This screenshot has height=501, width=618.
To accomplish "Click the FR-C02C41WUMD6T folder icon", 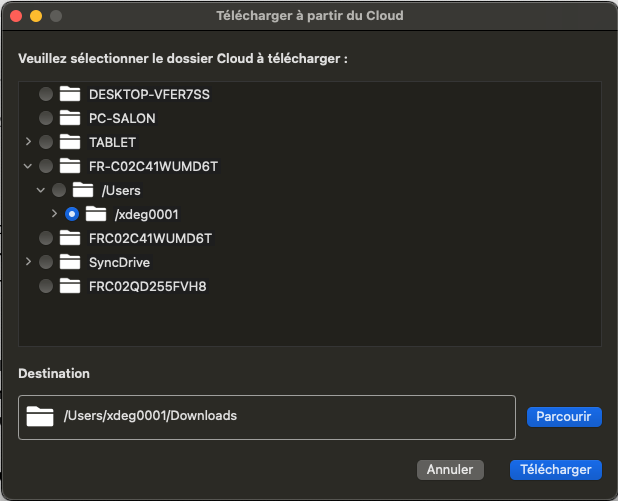I will point(69,166).
